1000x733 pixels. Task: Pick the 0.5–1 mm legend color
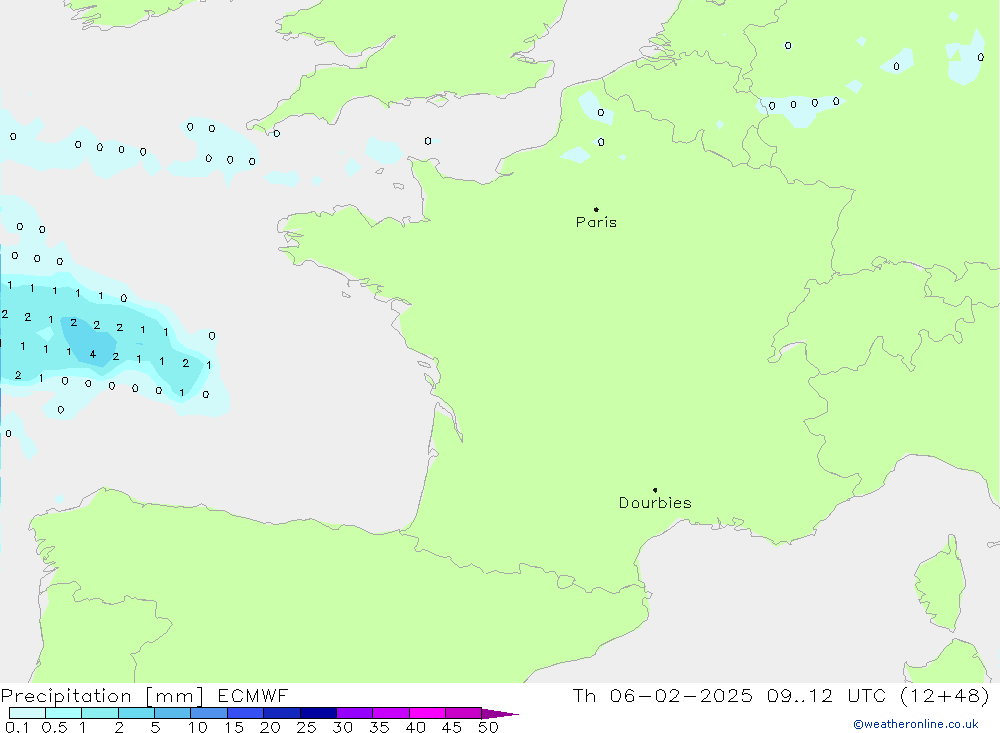tap(64, 713)
